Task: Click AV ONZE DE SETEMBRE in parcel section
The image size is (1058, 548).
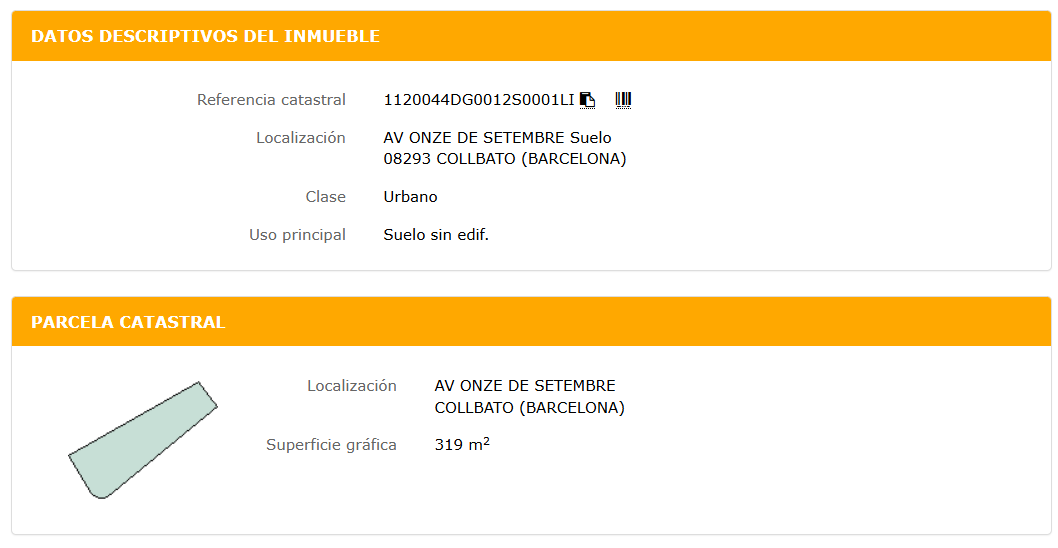Action: (x=525, y=385)
